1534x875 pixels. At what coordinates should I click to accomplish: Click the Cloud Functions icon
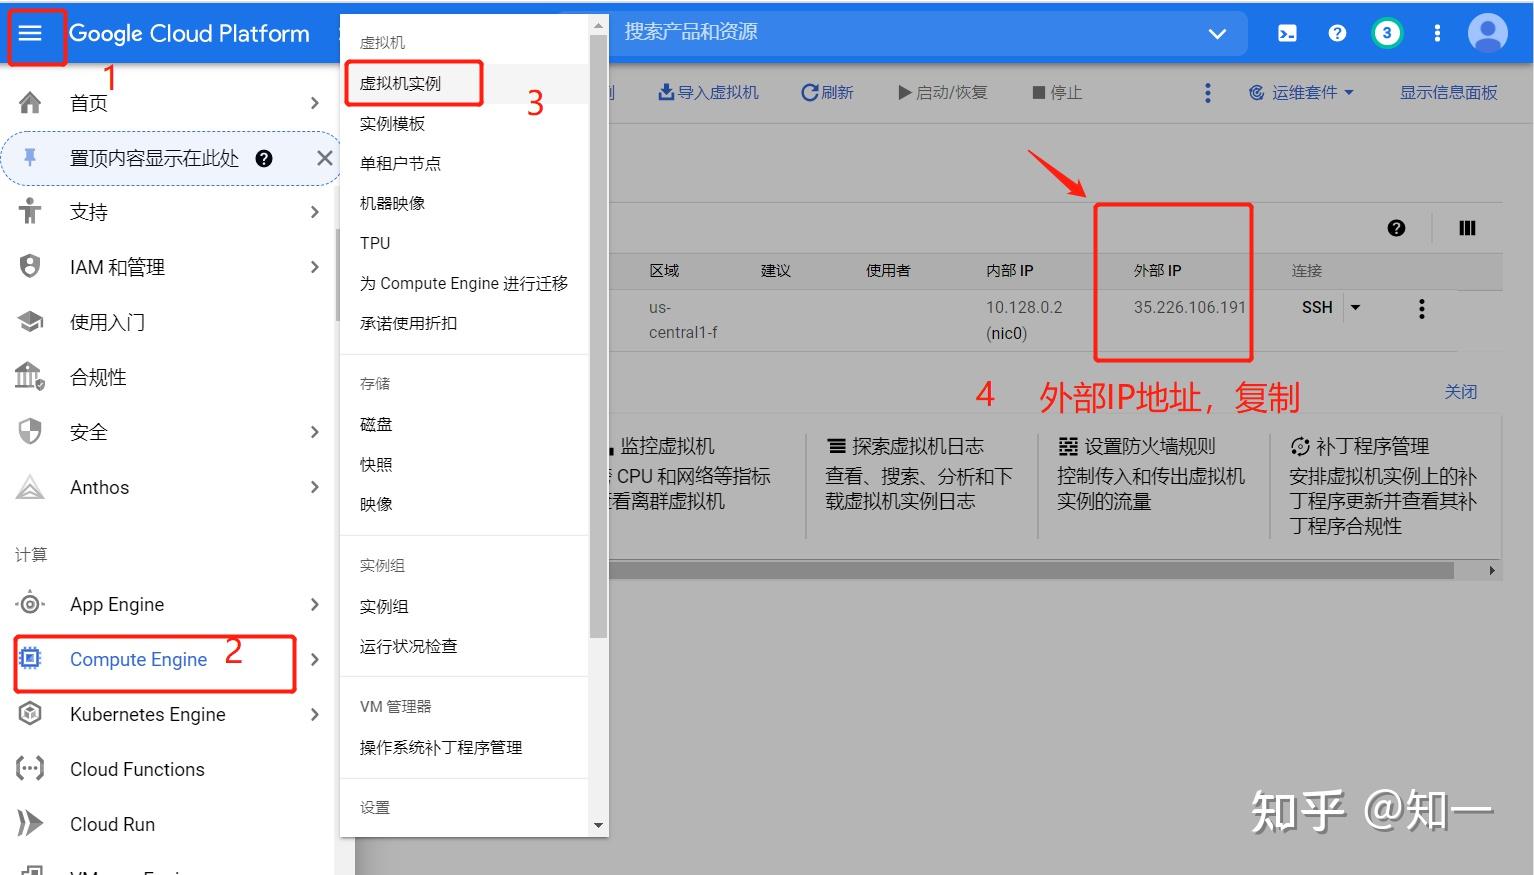tap(30, 769)
